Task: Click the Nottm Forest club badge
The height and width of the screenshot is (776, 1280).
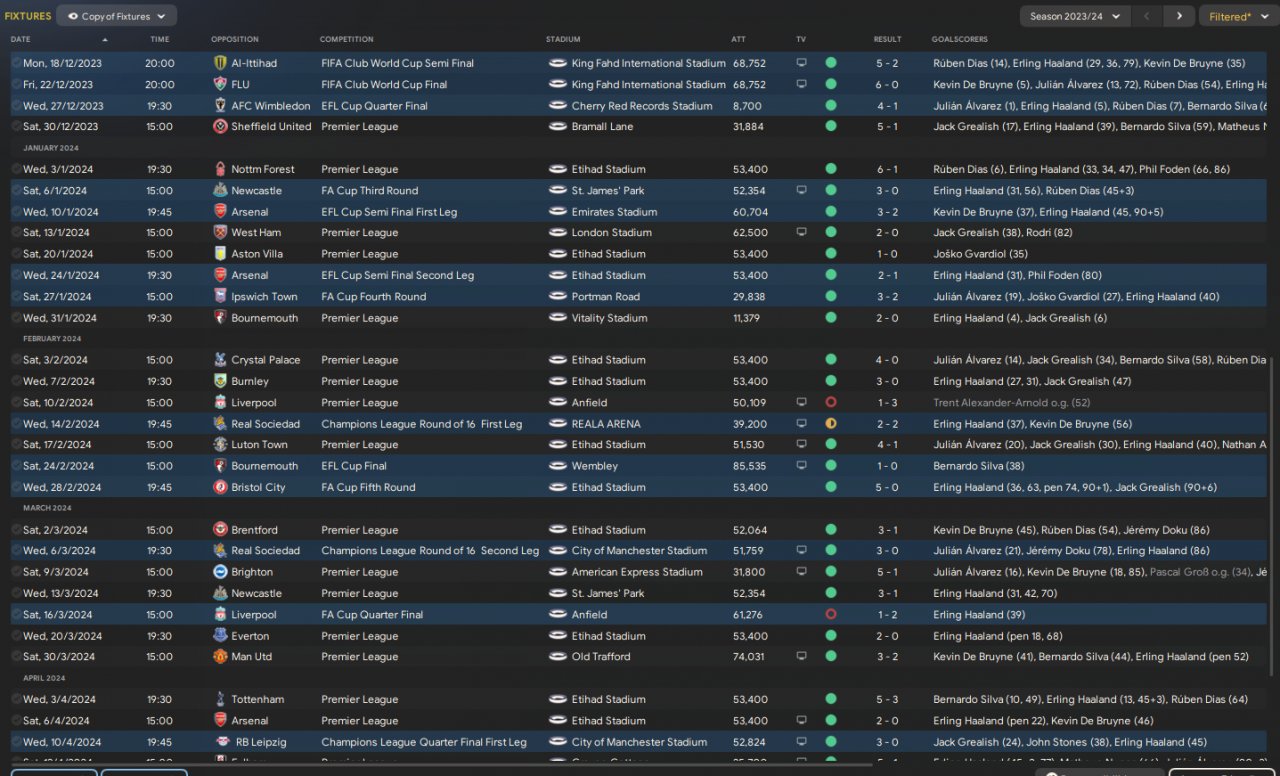Action: pyautogui.click(x=220, y=170)
